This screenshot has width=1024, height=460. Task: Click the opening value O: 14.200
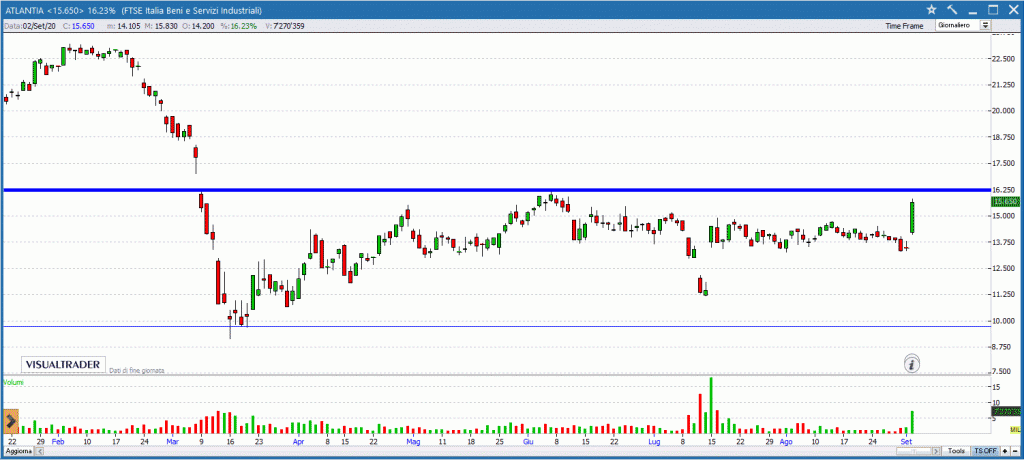point(199,26)
